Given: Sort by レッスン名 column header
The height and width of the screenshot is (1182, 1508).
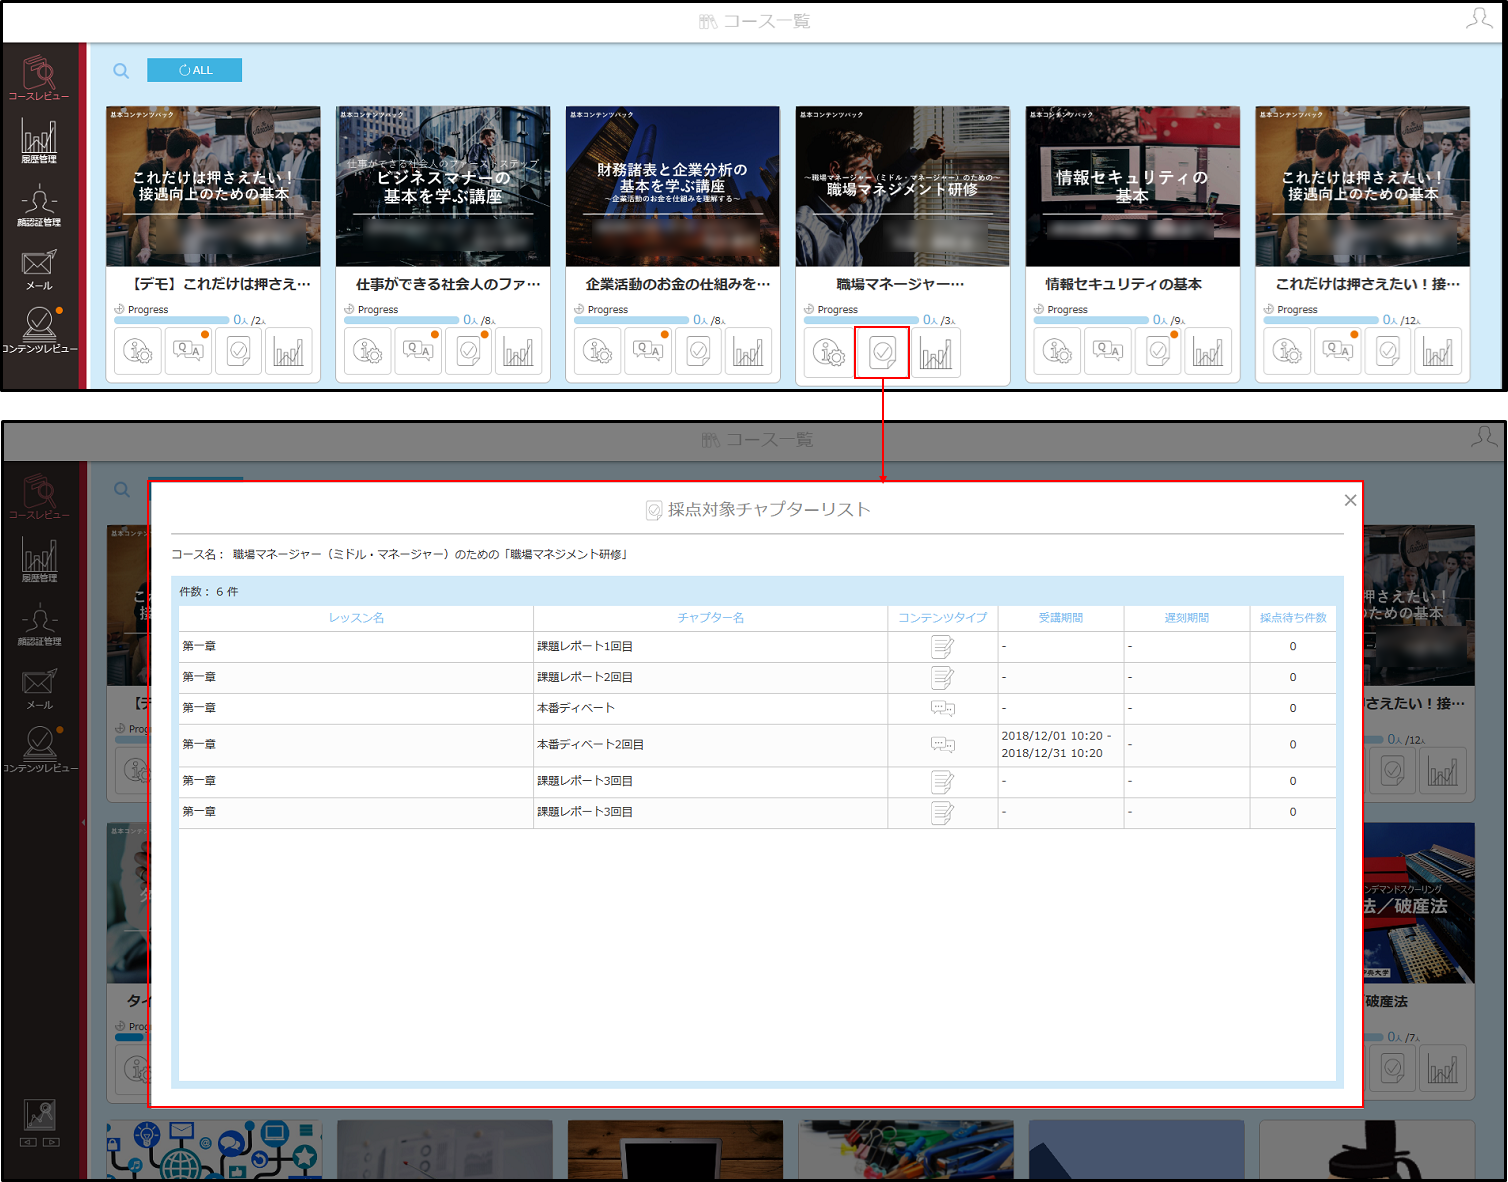Looking at the screenshot, I should click(357, 618).
